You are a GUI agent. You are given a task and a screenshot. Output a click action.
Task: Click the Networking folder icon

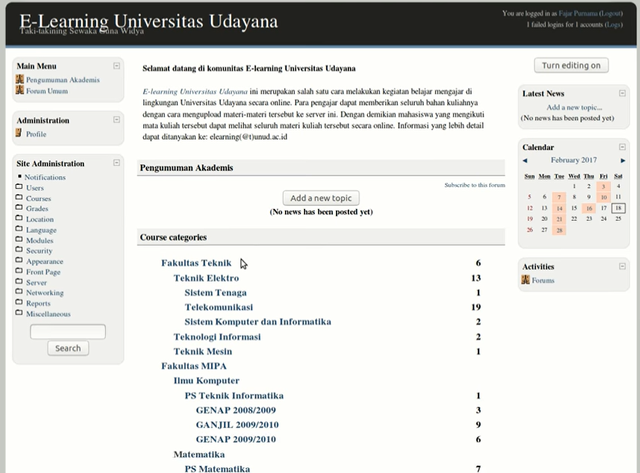(x=19, y=292)
